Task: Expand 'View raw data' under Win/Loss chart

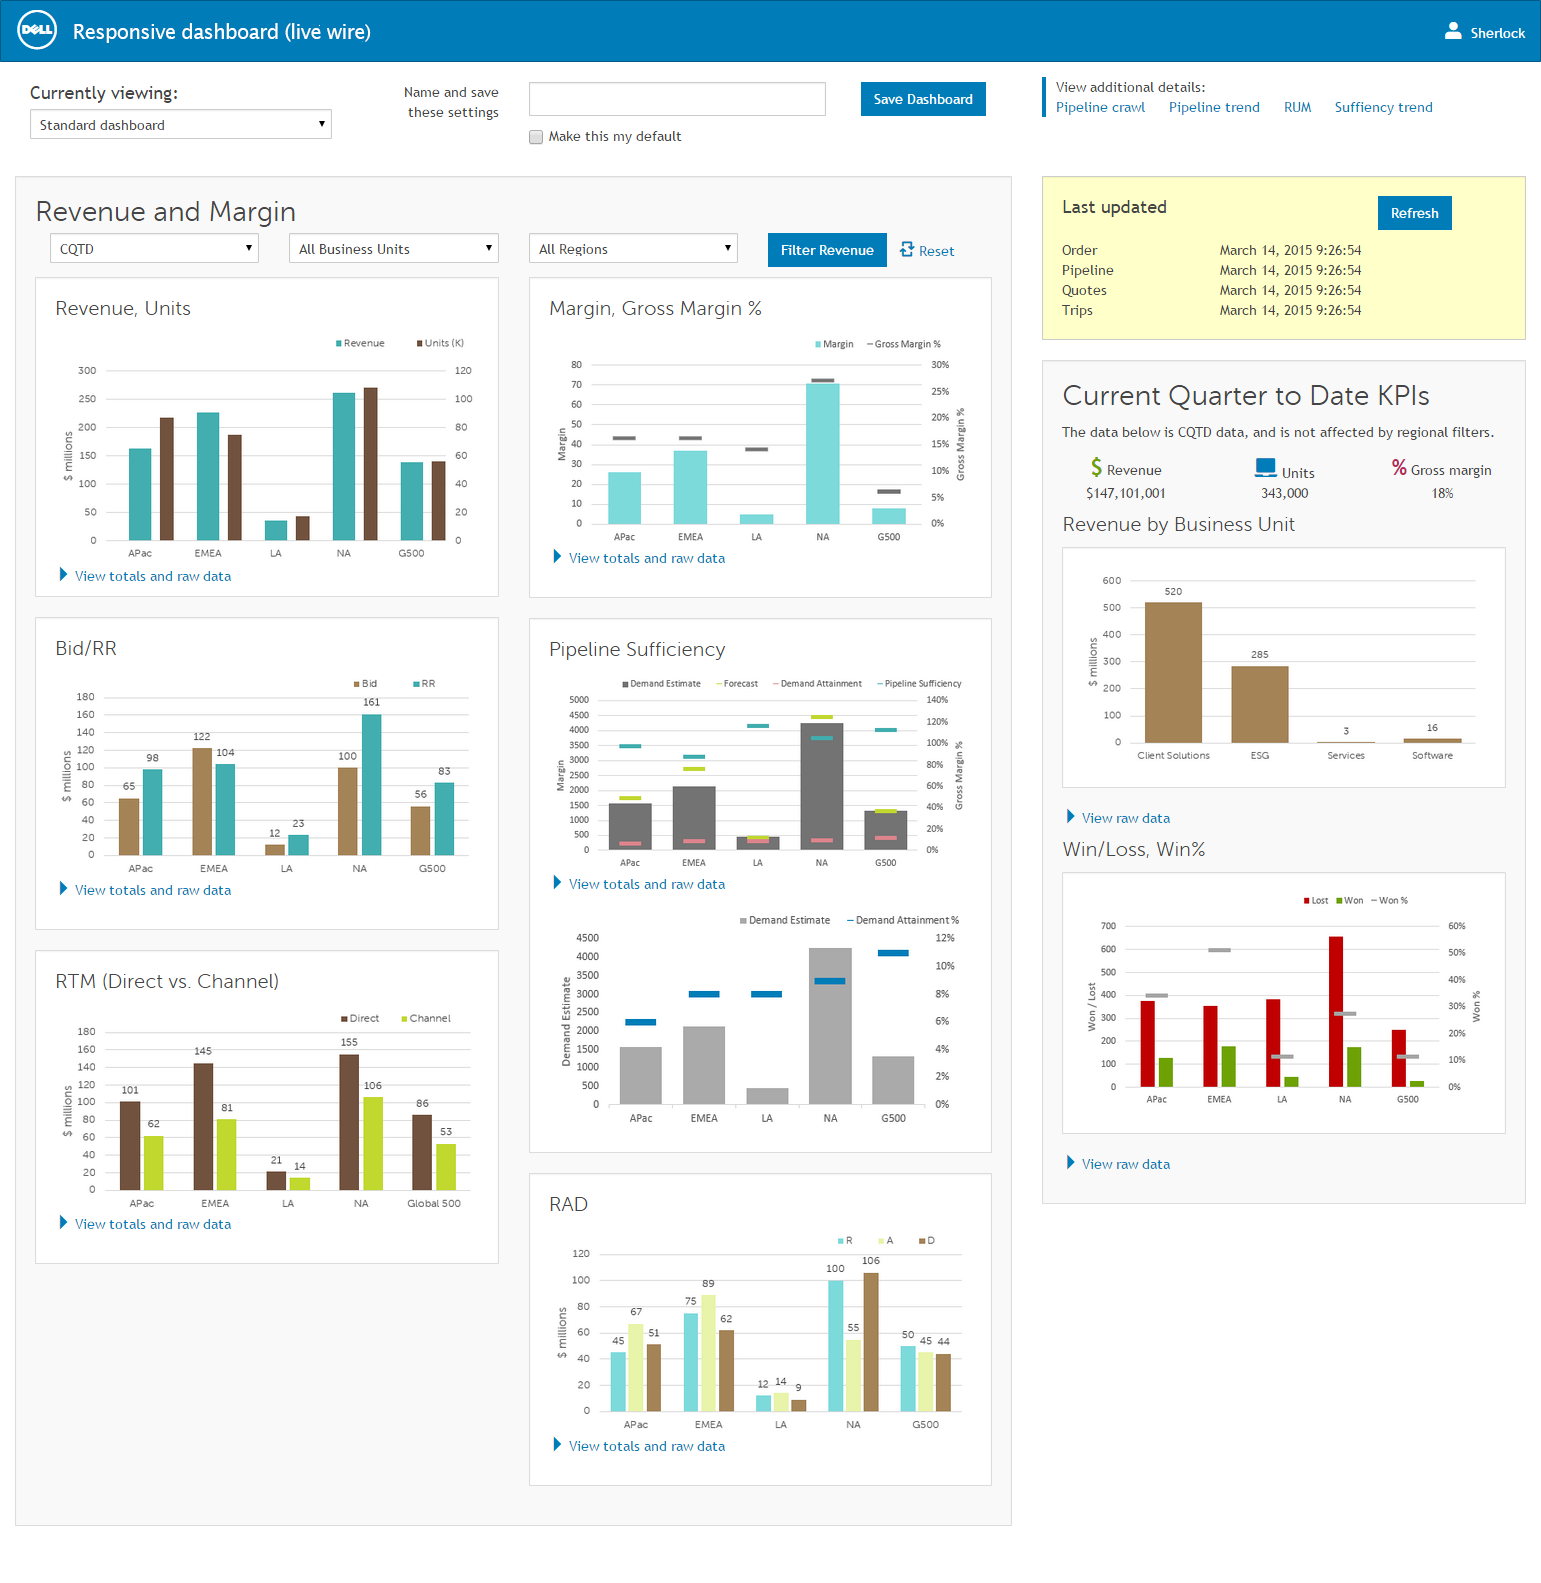Action: pos(1125,1164)
